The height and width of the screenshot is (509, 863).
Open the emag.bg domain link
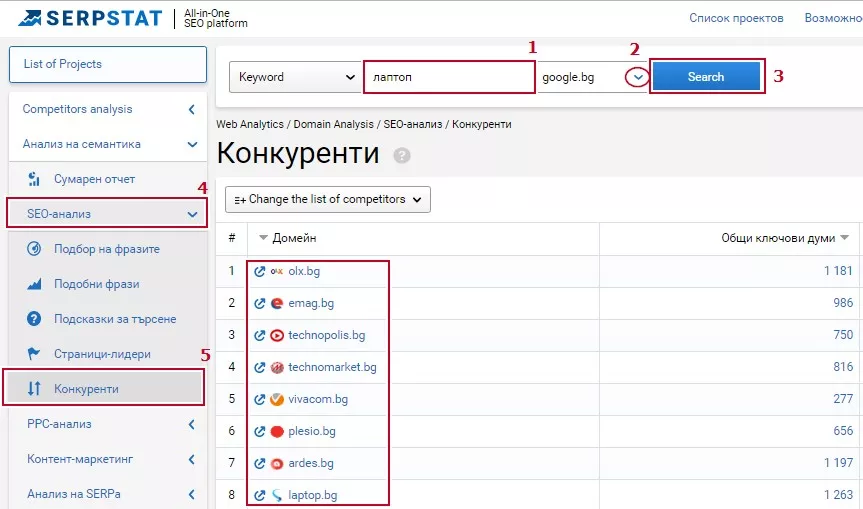click(311, 303)
